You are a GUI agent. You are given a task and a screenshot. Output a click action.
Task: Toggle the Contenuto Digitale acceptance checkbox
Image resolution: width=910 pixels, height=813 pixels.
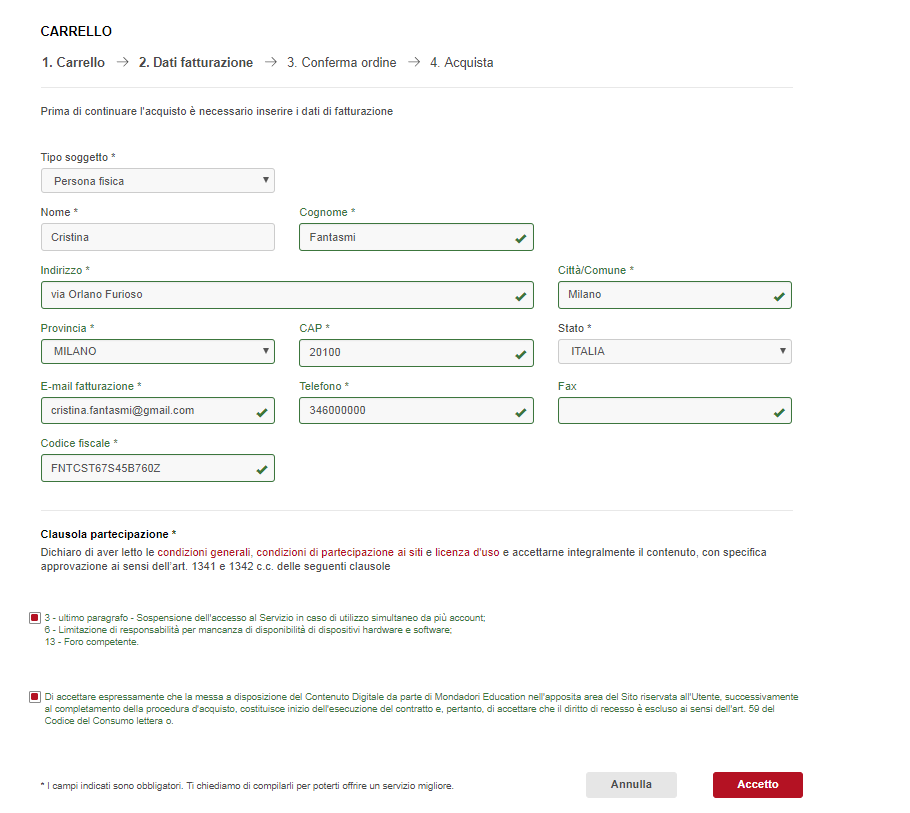(x=35, y=696)
